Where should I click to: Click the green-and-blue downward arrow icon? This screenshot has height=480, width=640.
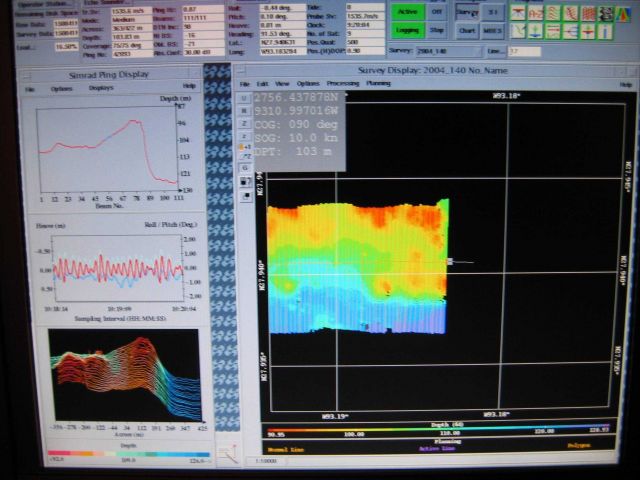(535, 31)
